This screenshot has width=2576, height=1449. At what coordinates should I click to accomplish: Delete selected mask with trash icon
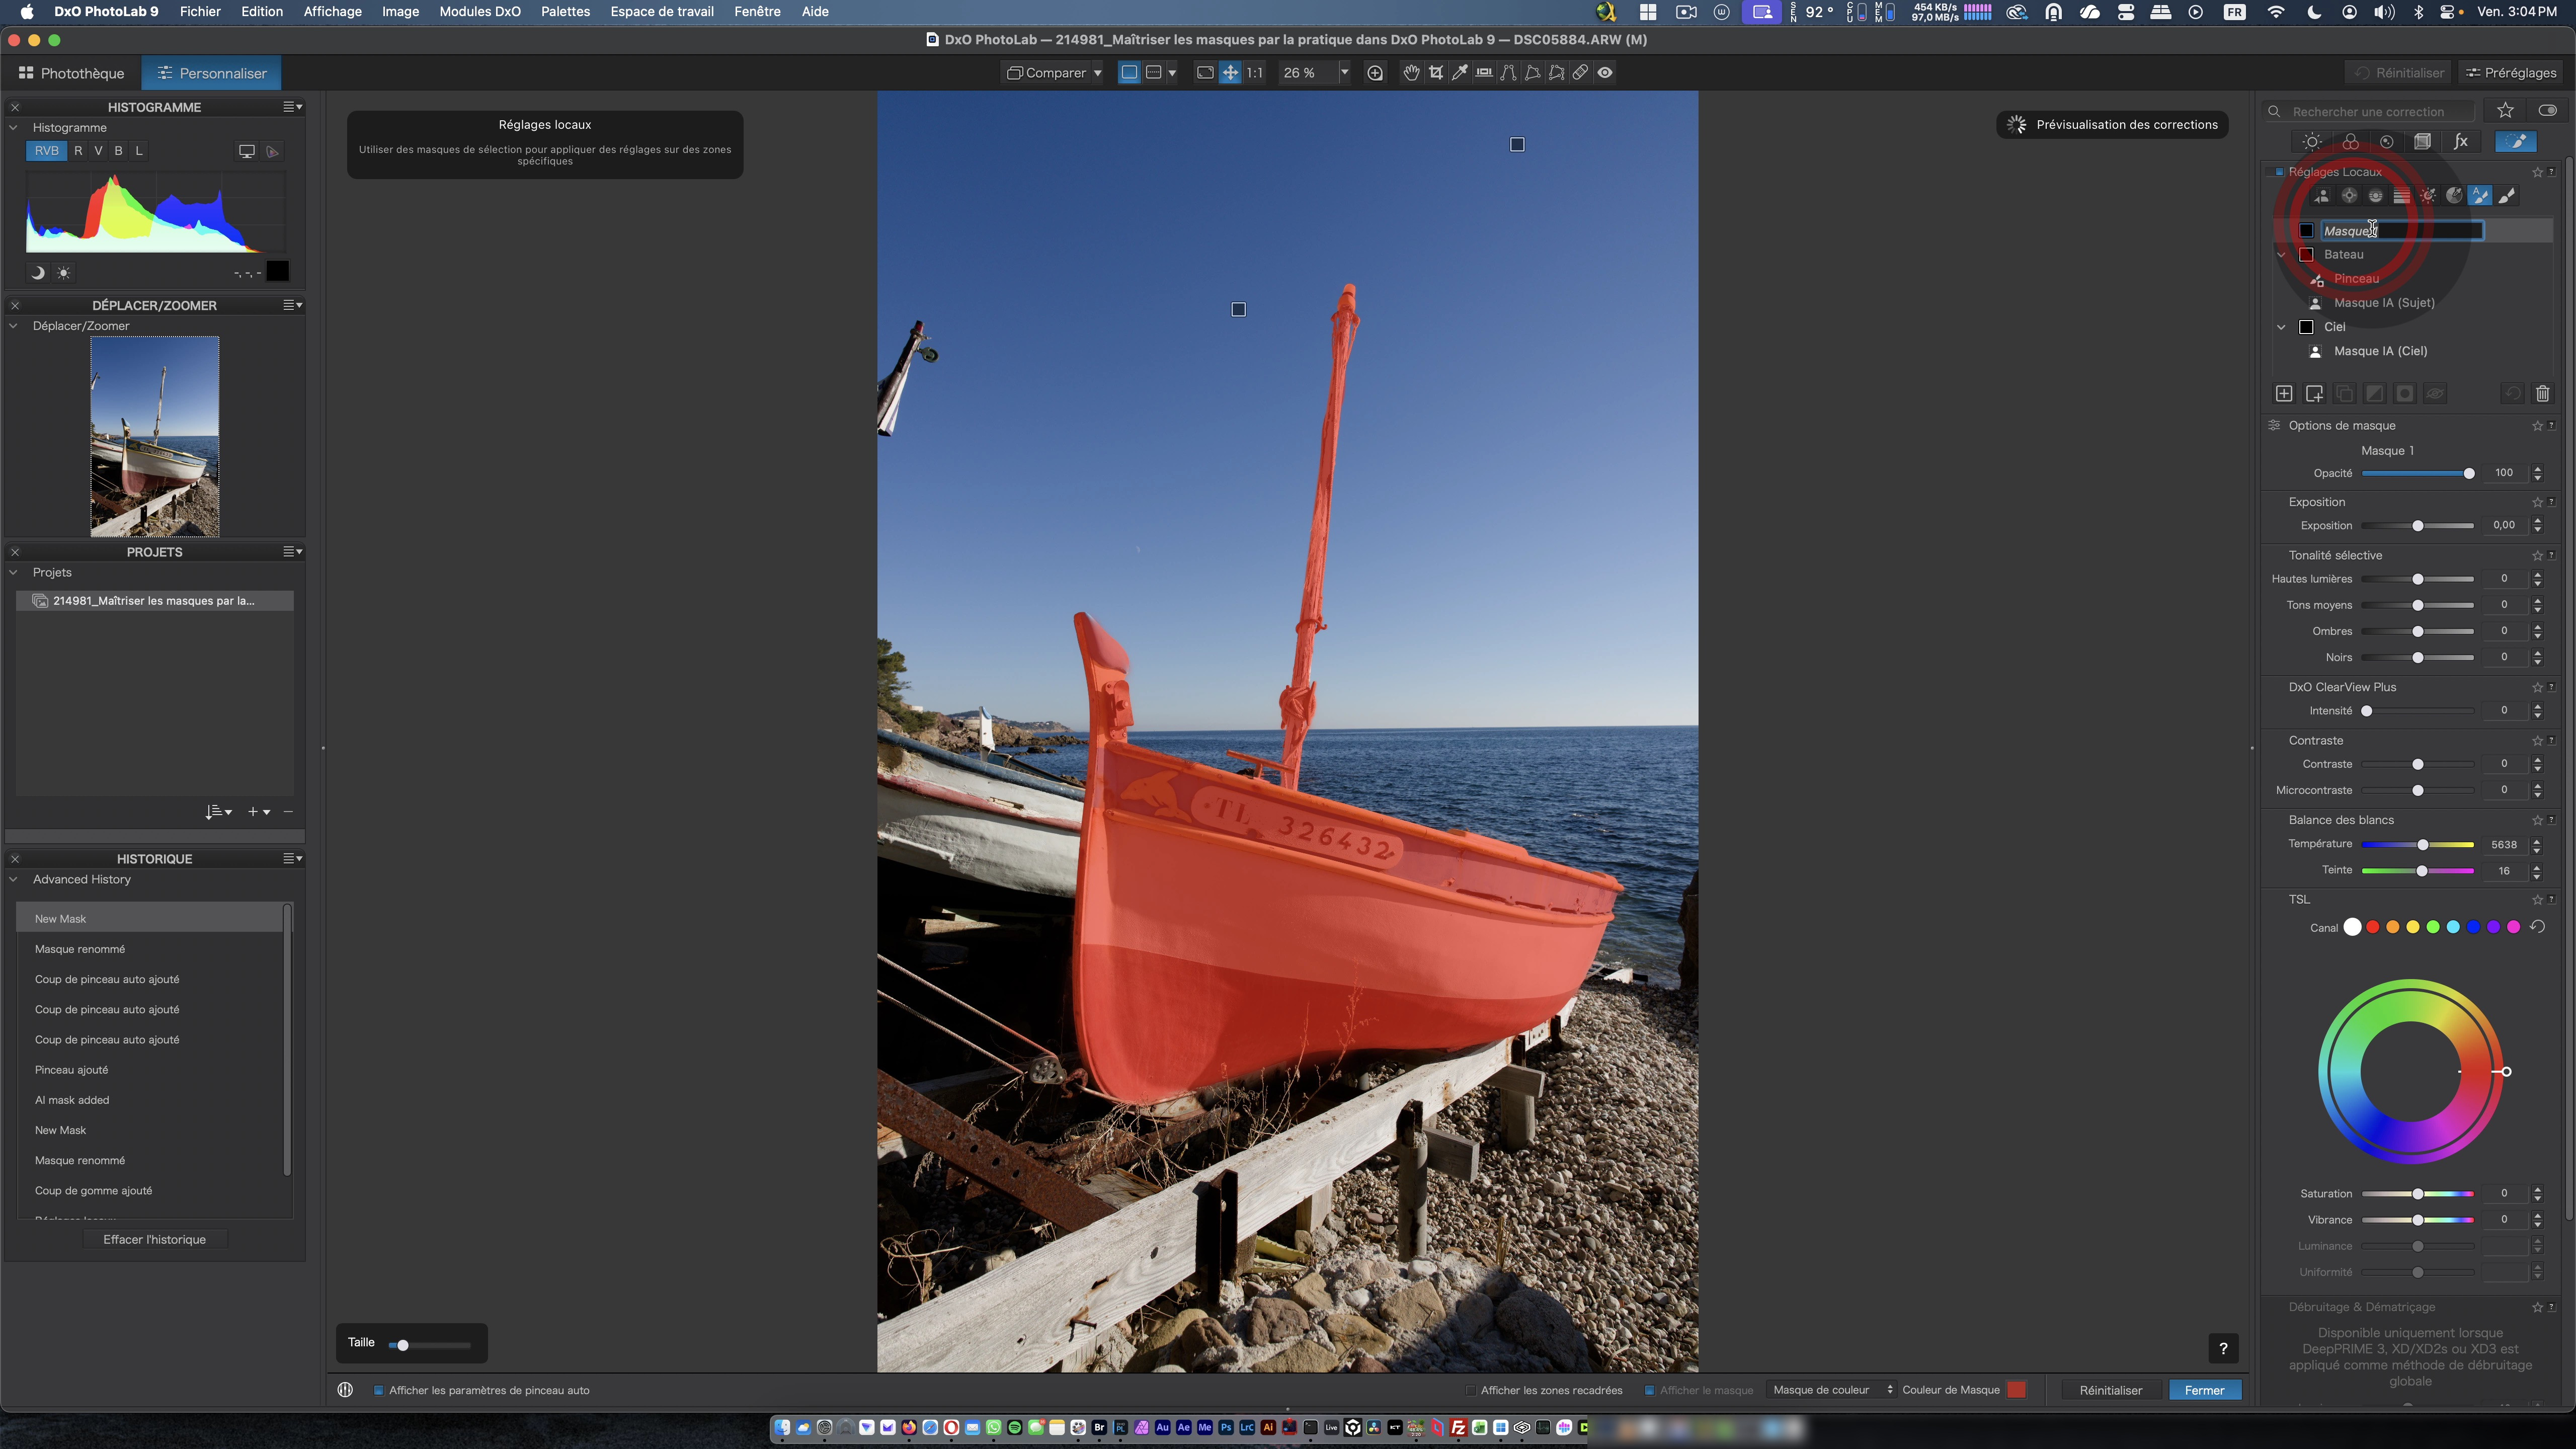(2543, 394)
